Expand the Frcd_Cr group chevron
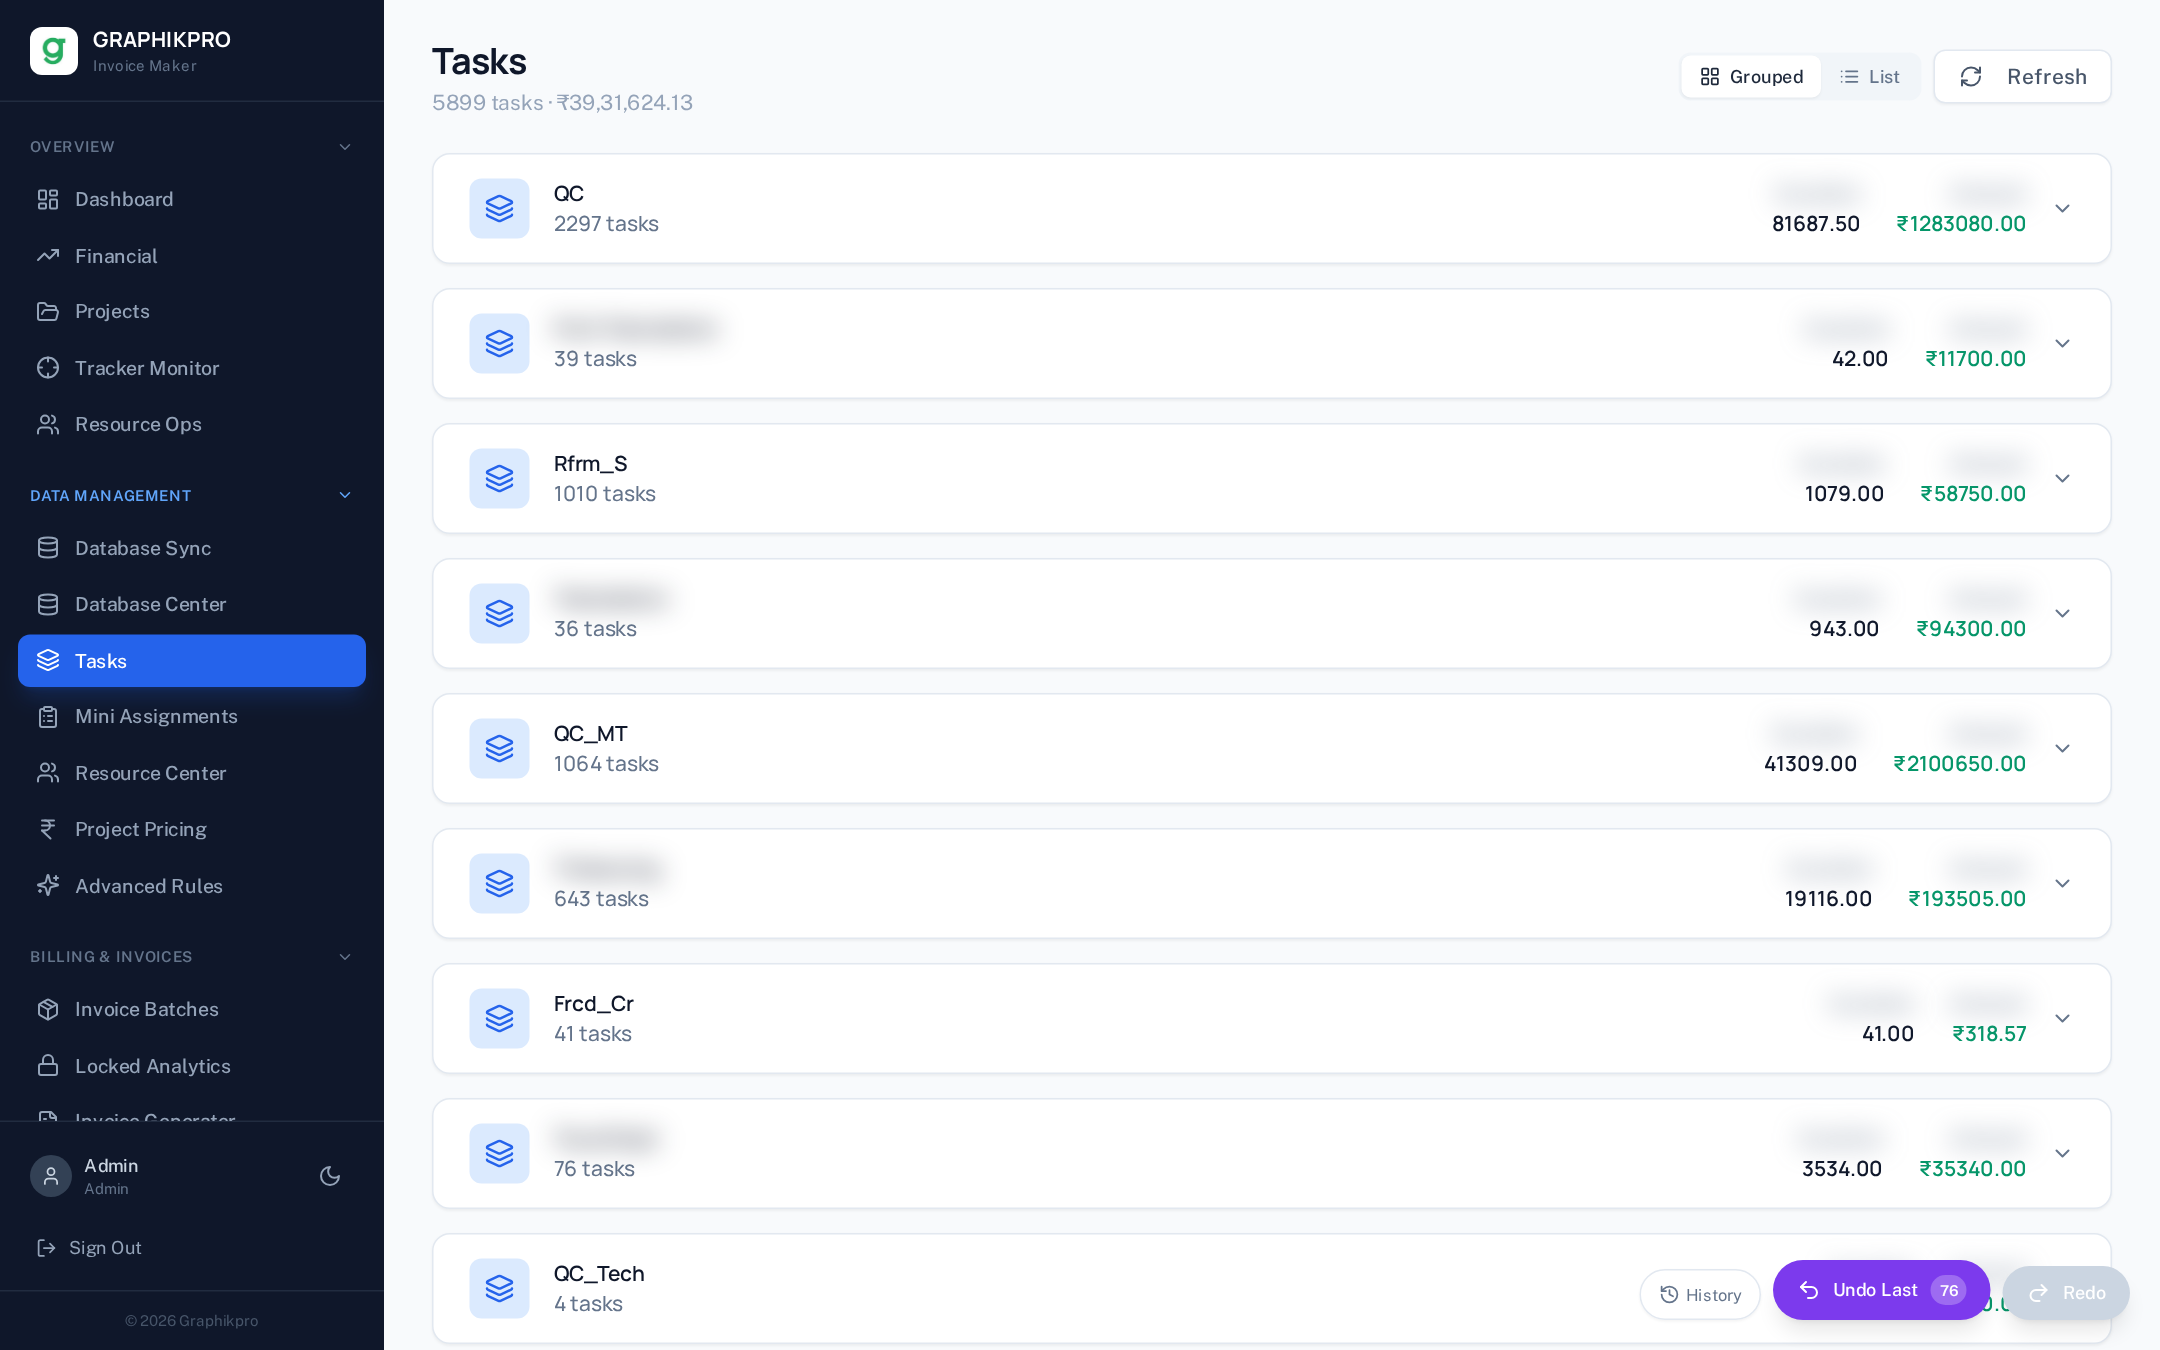This screenshot has width=2160, height=1350. (x=2062, y=1019)
